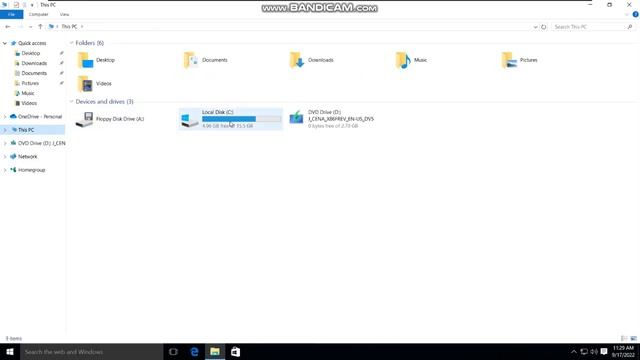Launch Microsoft Edge from taskbar
Screen dimensions: 640x360
[194, 351]
